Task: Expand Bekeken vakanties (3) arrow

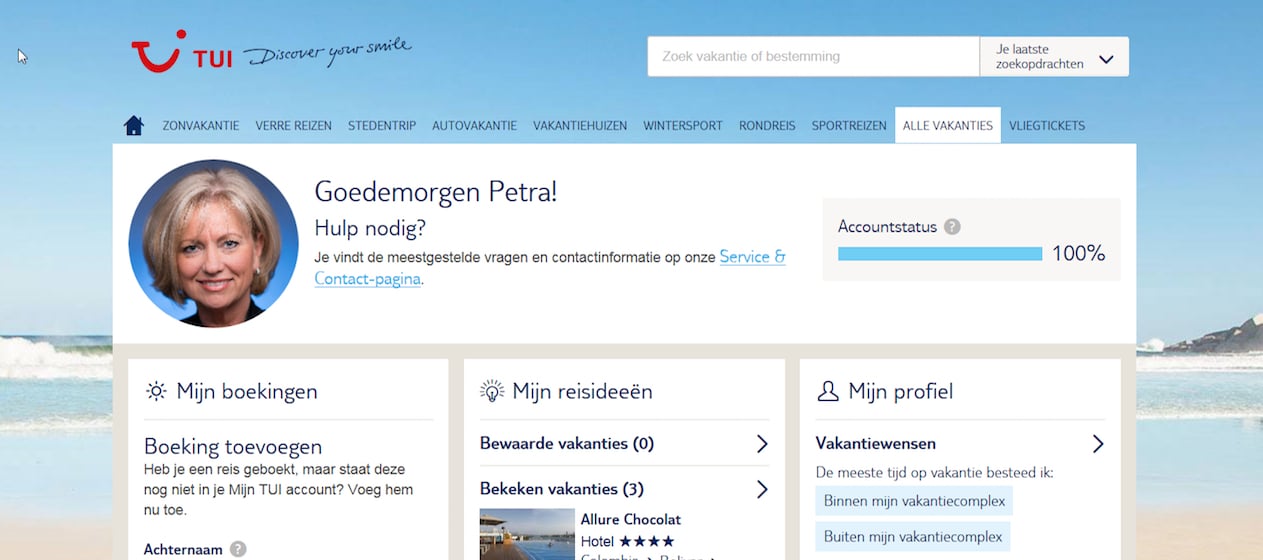Action: pos(762,490)
